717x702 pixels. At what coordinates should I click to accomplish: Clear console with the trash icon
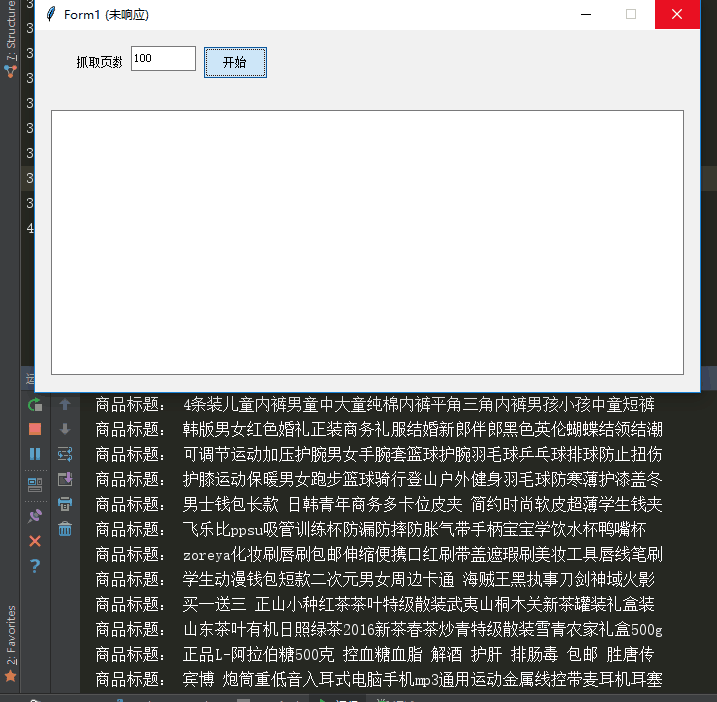coord(65,529)
